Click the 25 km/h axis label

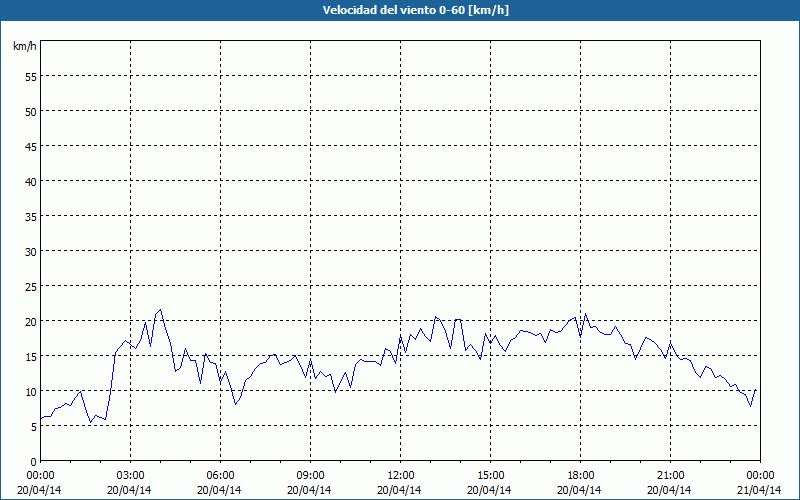[x=31, y=286]
